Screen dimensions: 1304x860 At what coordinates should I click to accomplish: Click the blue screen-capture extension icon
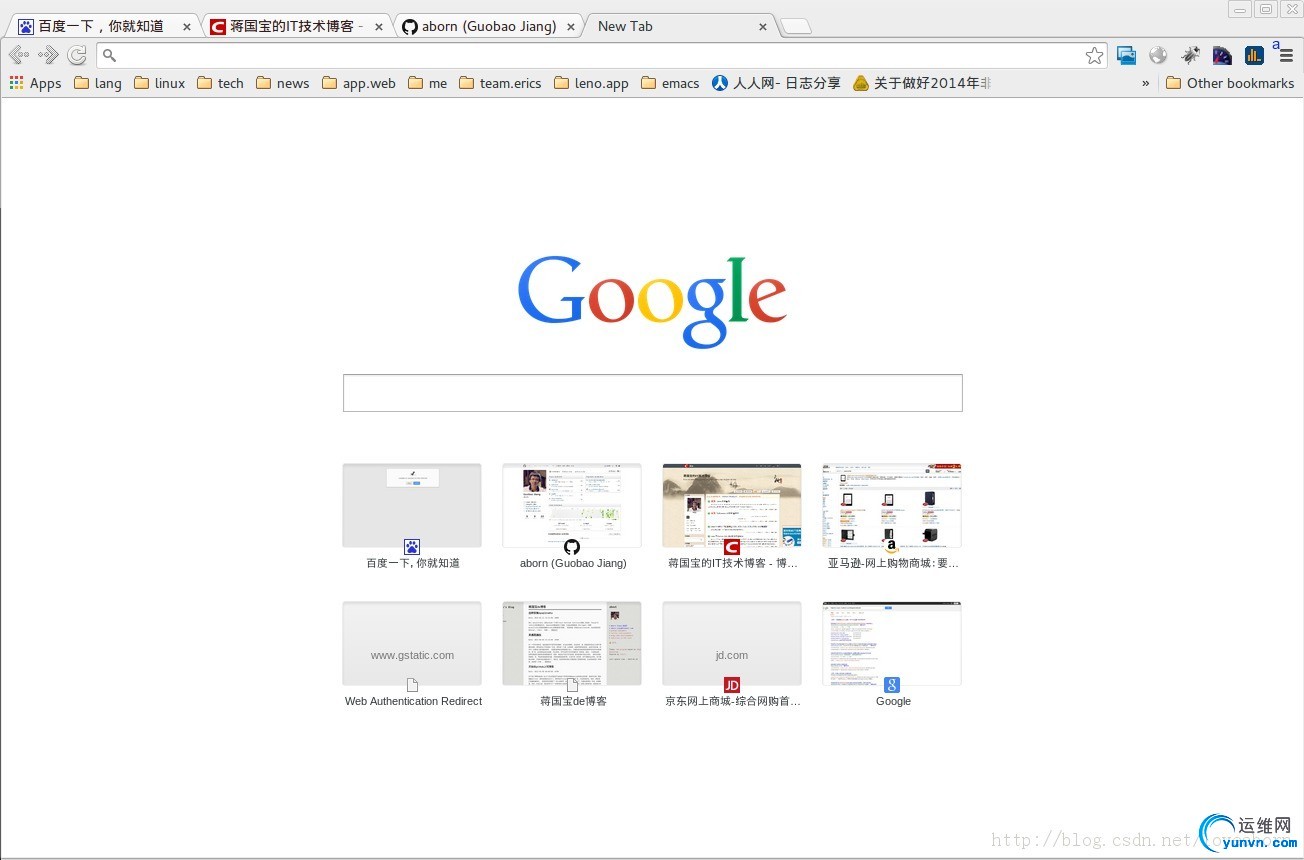click(1126, 56)
